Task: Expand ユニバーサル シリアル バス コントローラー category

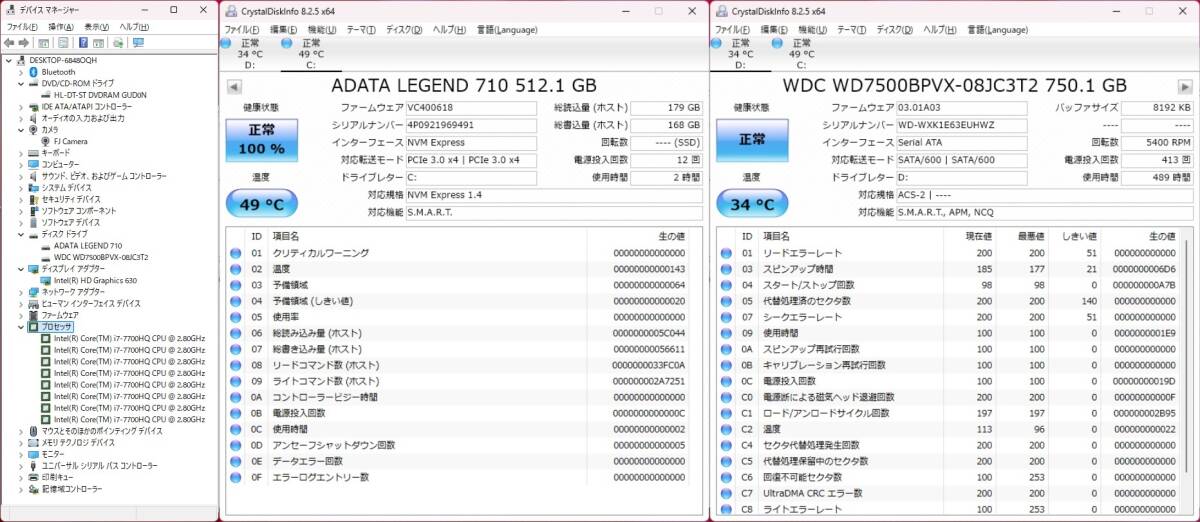Action: tap(22, 466)
